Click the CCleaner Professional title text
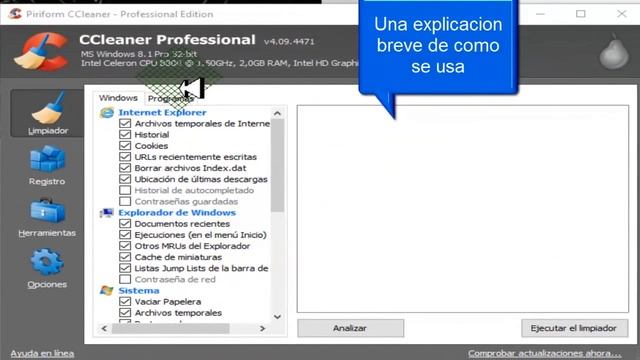Screen dimensions: 640x360 point(167,40)
